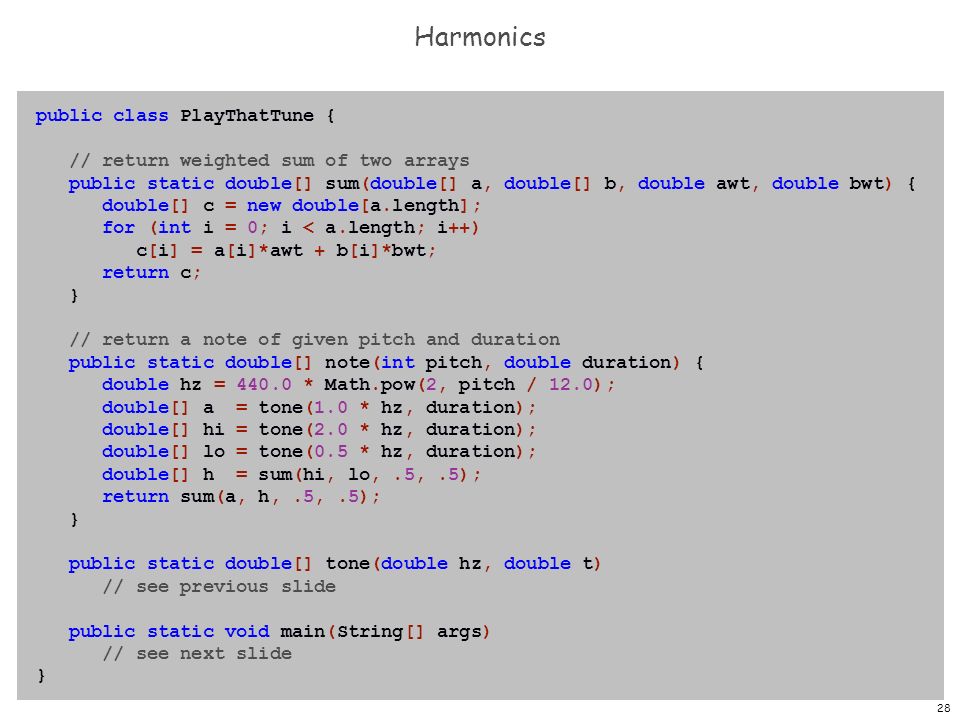
Task: Select the comment "// see previous slide"
Action: point(219,587)
